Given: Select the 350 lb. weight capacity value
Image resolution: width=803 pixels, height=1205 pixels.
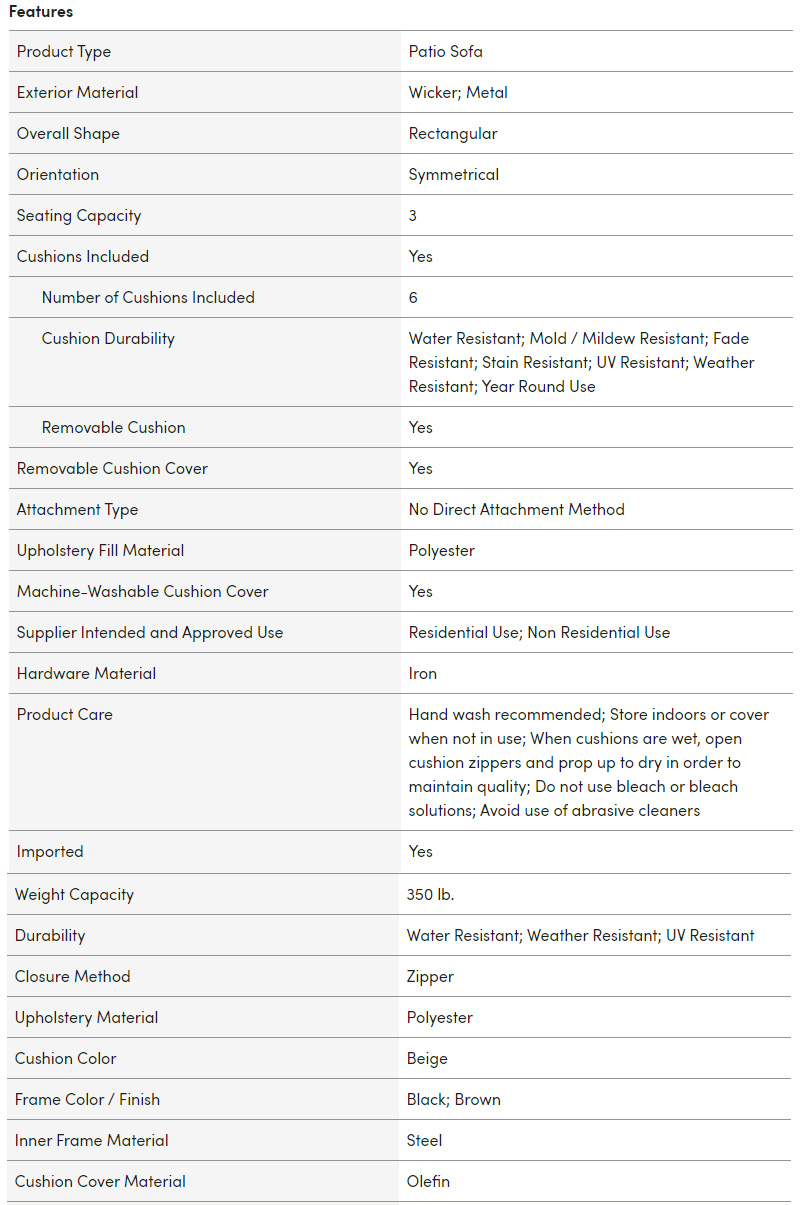Looking at the screenshot, I should pyautogui.click(x=430, y=895).
